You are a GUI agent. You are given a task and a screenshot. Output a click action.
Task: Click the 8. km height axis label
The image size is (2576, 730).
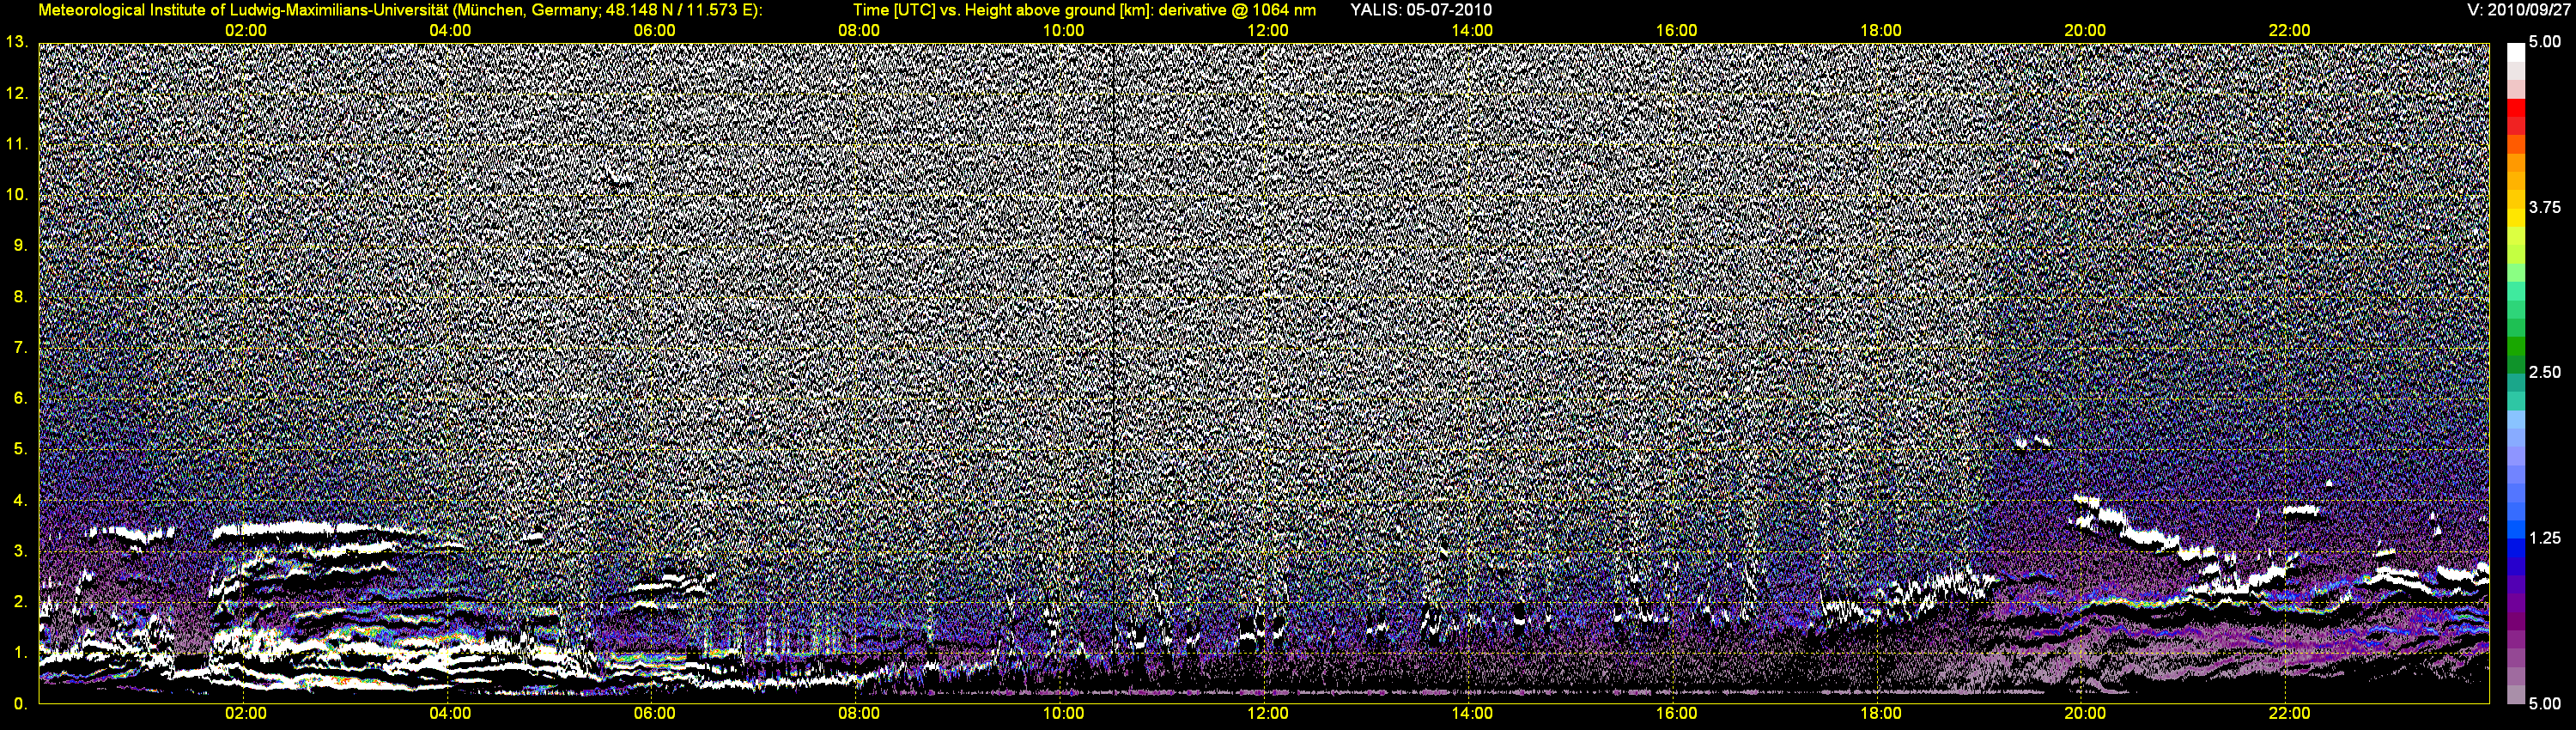(x=20, y=296)
